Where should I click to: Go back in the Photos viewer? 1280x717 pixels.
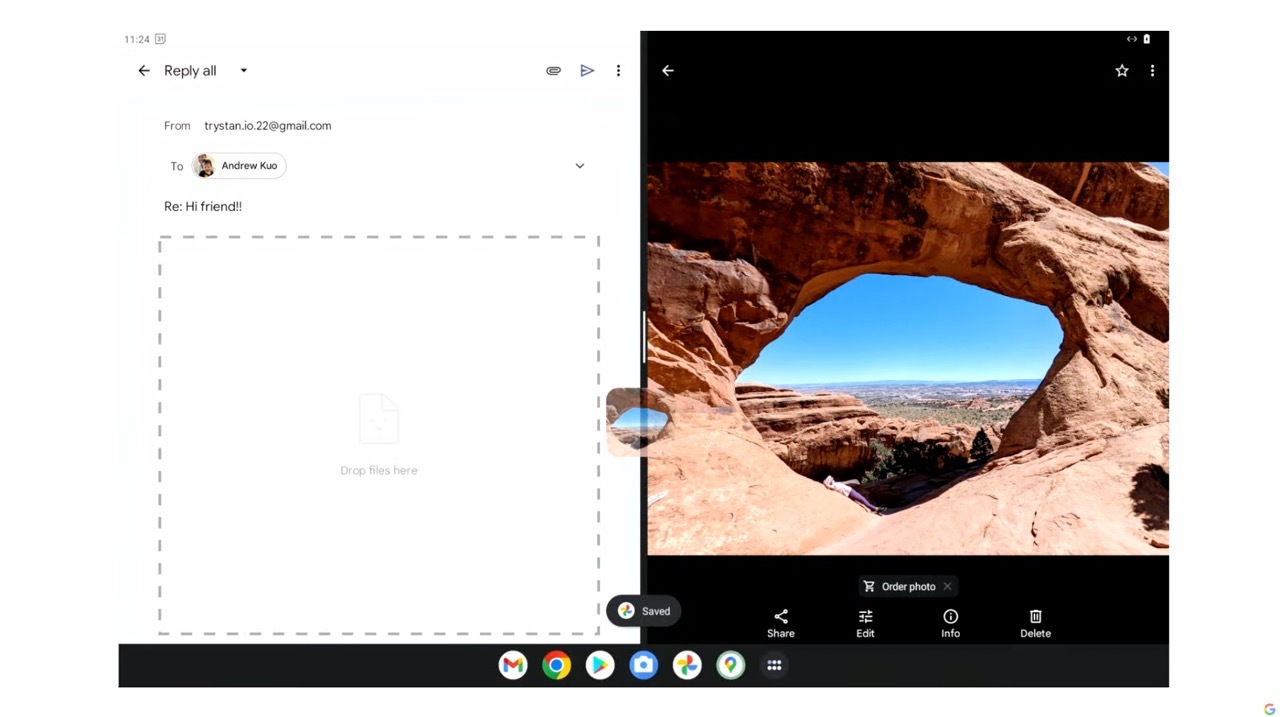(668, 71)
